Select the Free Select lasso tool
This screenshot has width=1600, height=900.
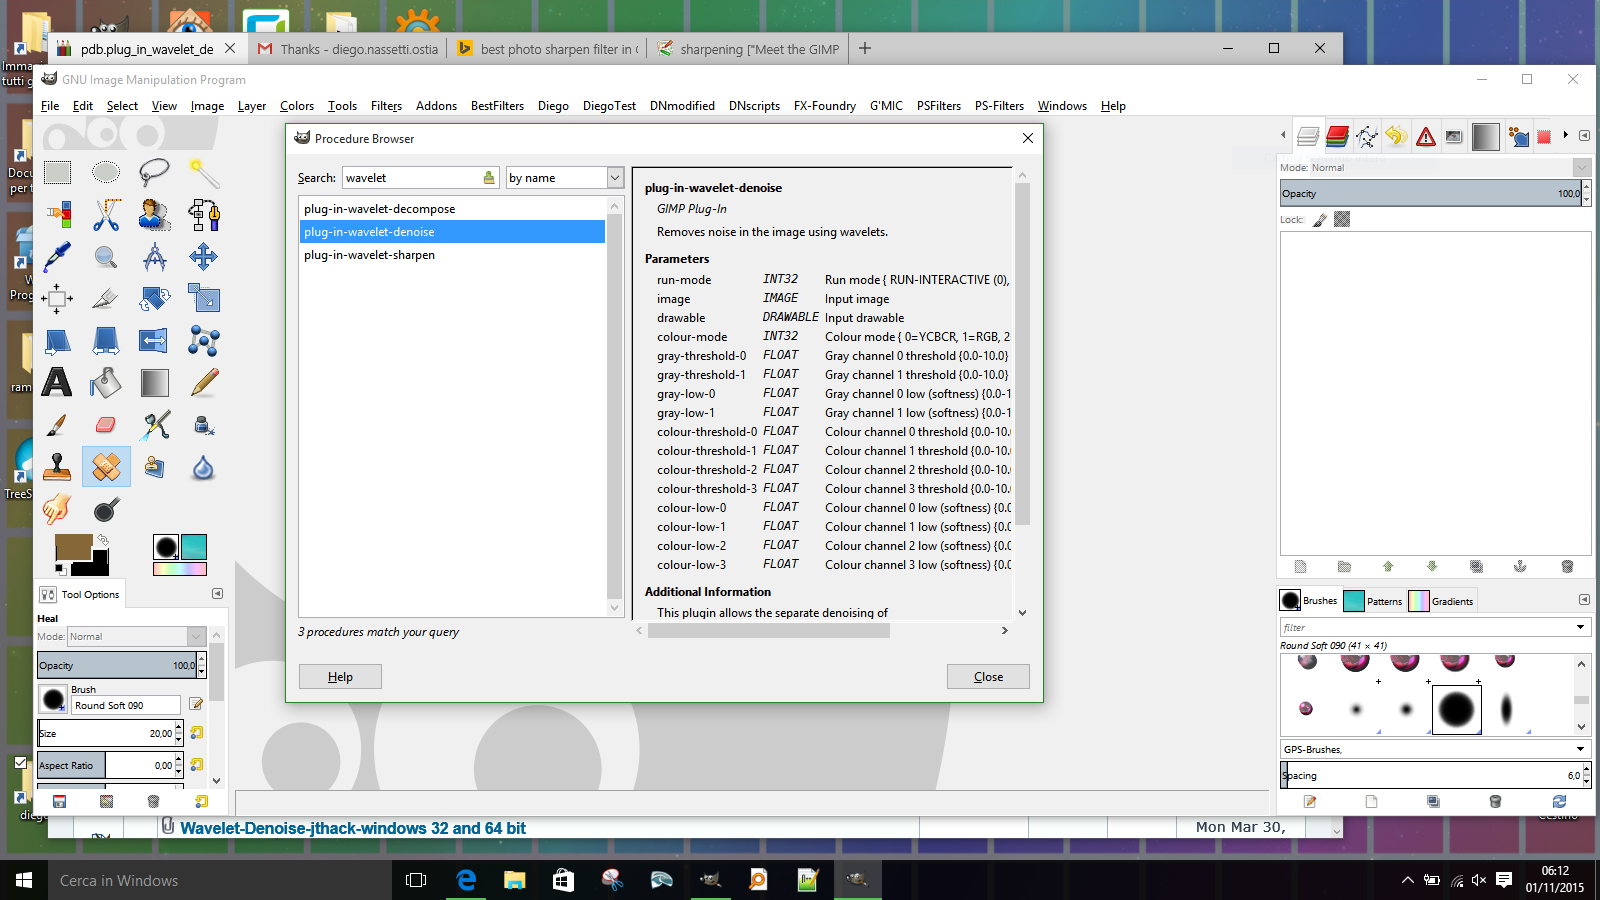coord(154,172)
